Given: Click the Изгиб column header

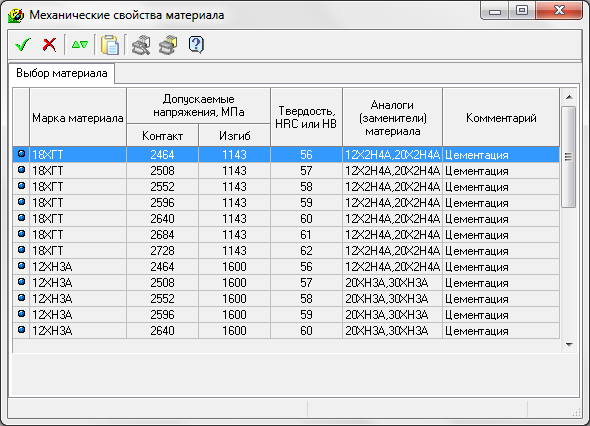Looking at the screenshot, I should (x=234, y=135).
